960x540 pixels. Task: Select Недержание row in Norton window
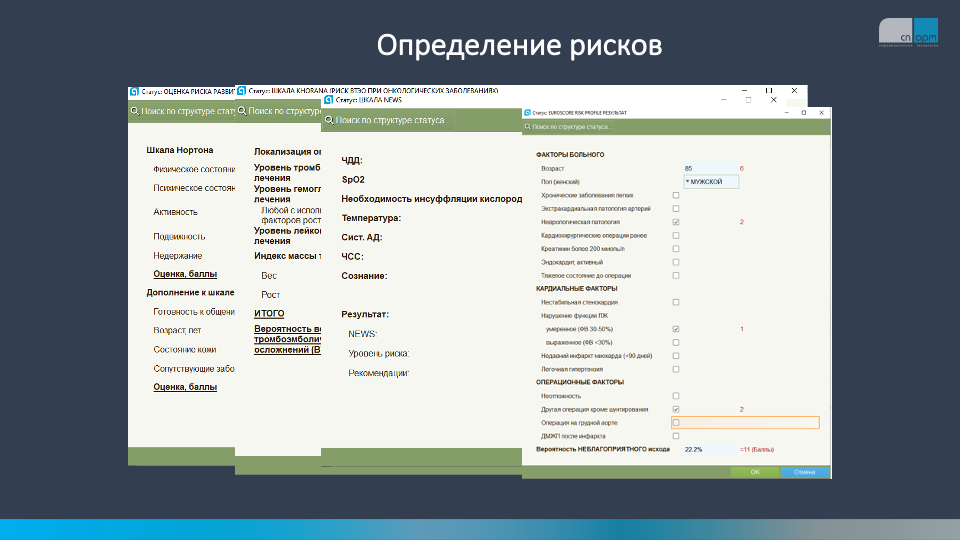(x=178, y=256)
